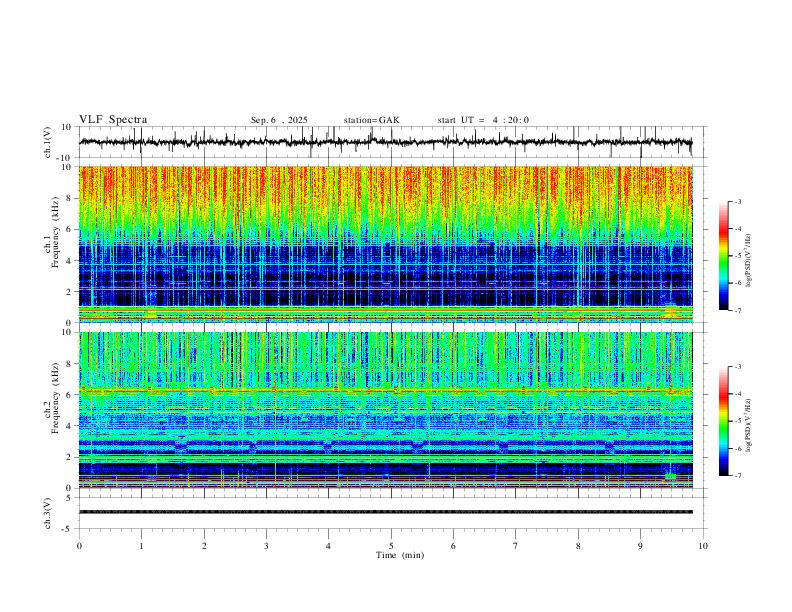Screen dimensions: 792x612
Task: Click the 'station=GAK' label
Action: coord(371,120)
